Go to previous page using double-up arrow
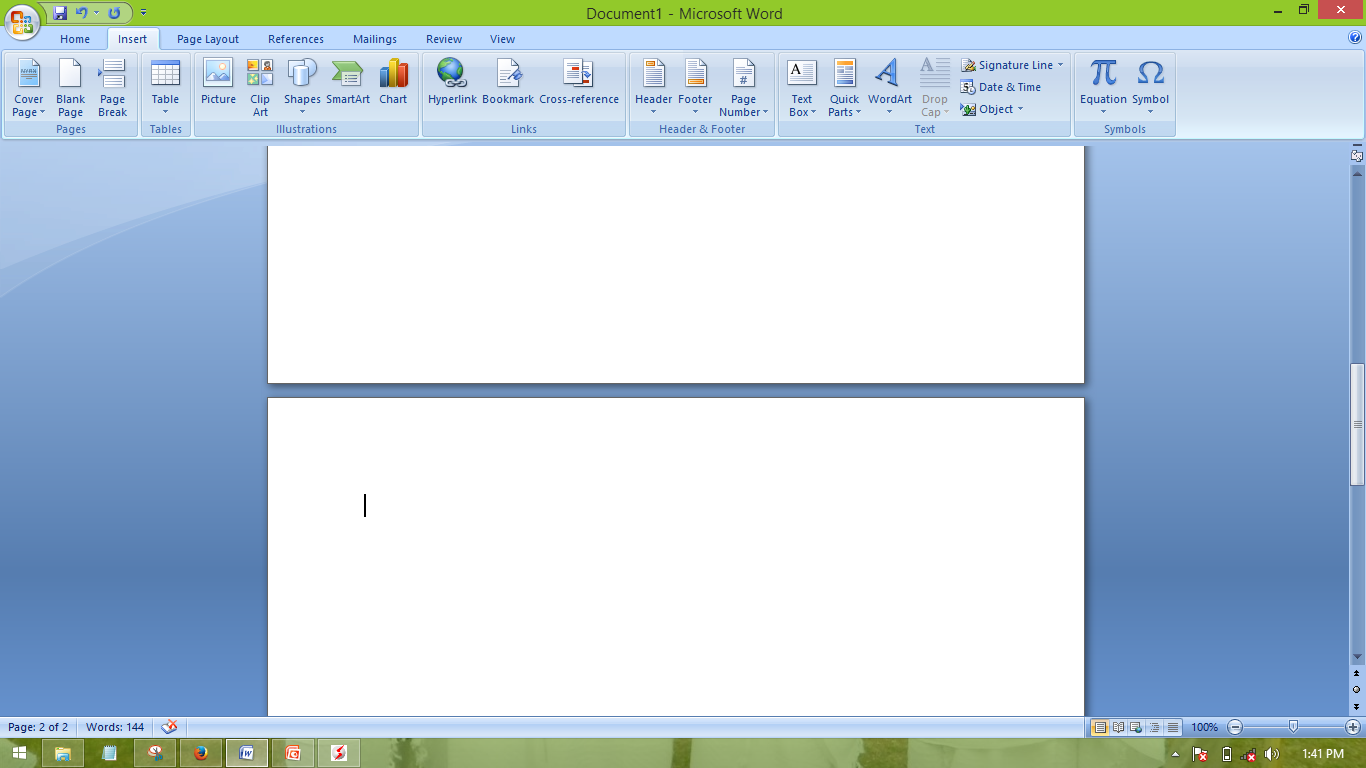 click(x=1357, y=674)
